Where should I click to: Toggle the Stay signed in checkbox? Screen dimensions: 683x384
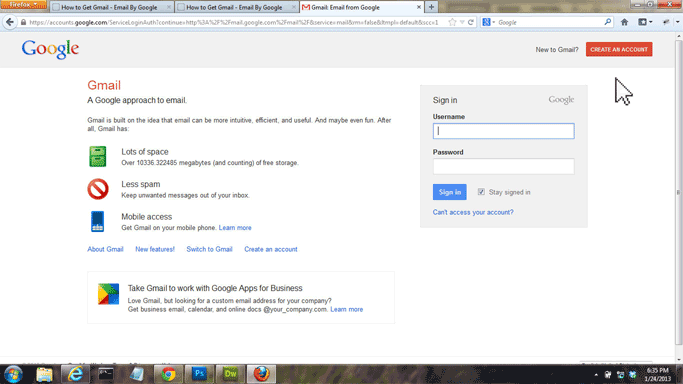tap(481, 192)
